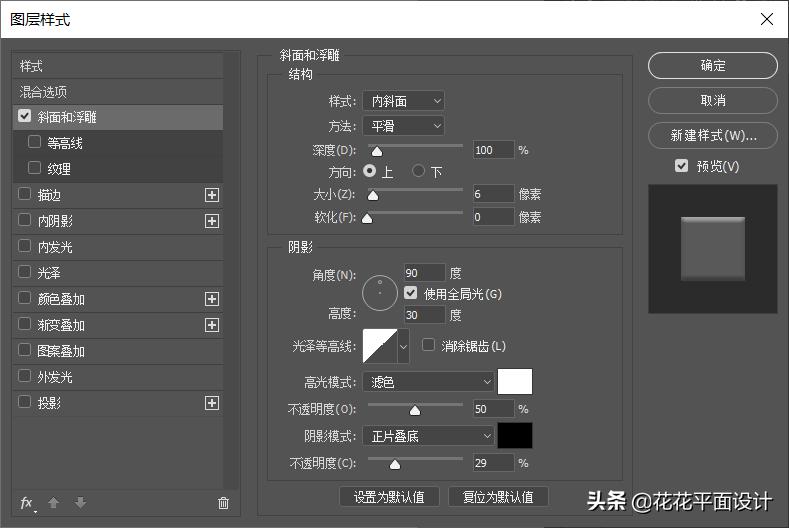Enable the 纹理 checkbox

(x=34, y=168)
